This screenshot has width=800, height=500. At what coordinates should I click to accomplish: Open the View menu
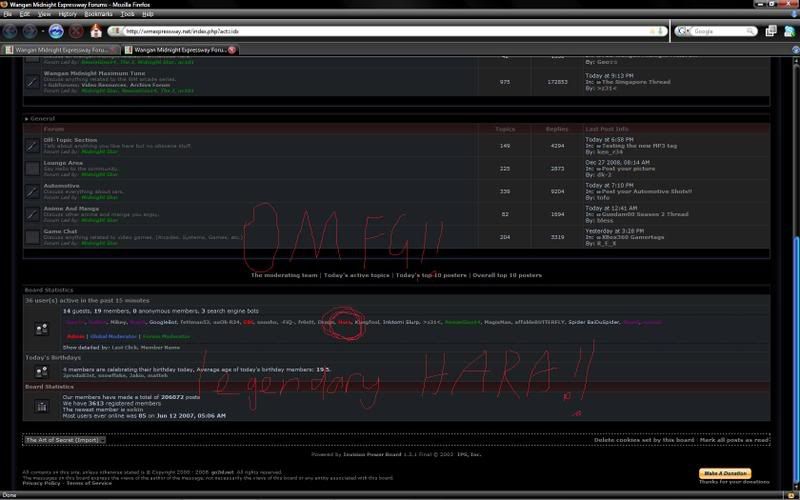tap(44, 14)
